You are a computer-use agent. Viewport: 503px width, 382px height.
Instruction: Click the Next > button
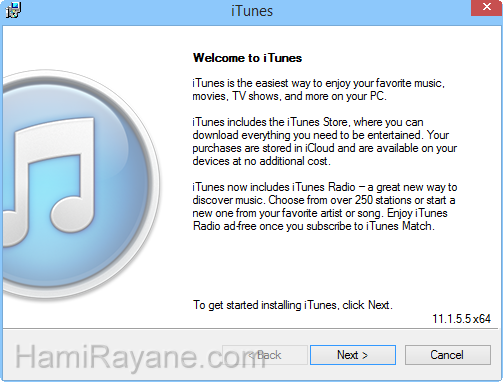[353, 355]
